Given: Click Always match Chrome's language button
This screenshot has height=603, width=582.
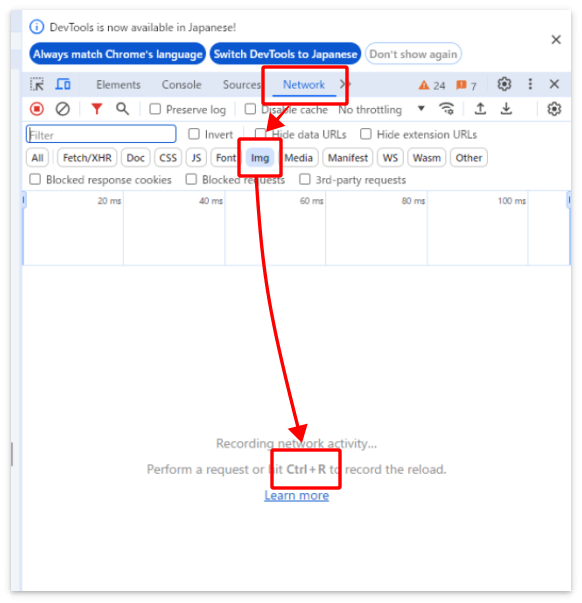Looking at the screenshot, I should click(x=117, y=54).
